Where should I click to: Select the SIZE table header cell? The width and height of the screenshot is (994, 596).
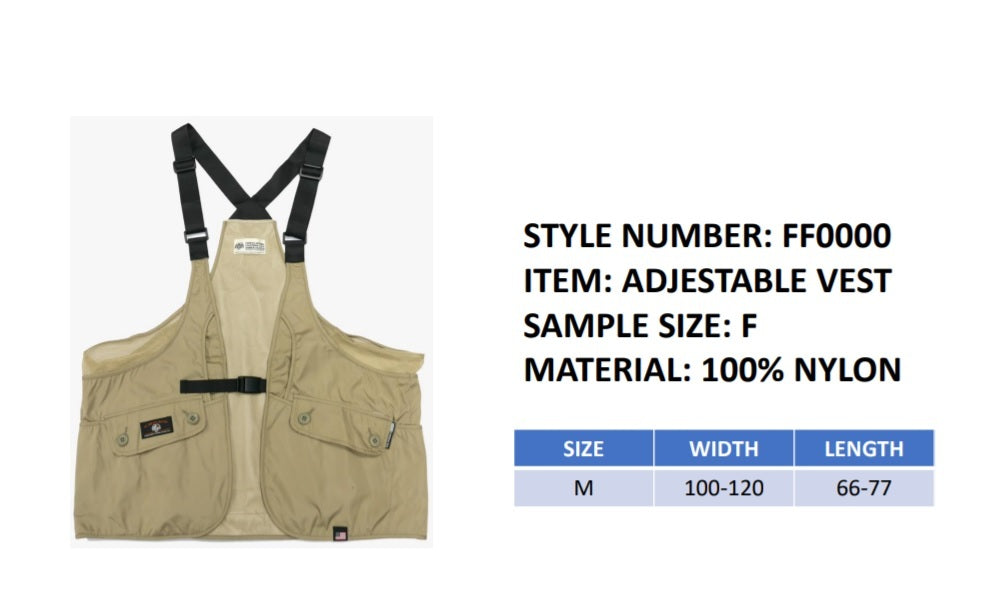583,448
